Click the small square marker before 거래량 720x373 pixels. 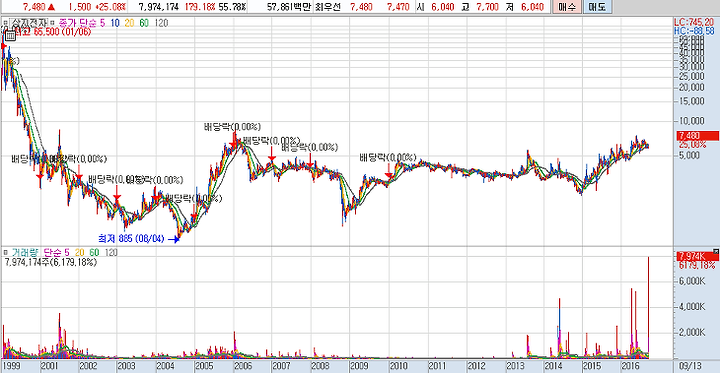pyautogui.click(x=5, y=253)
